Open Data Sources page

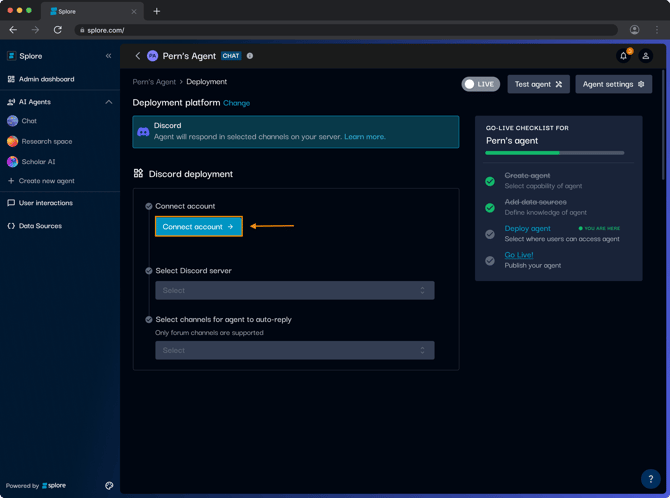[35, 226]
